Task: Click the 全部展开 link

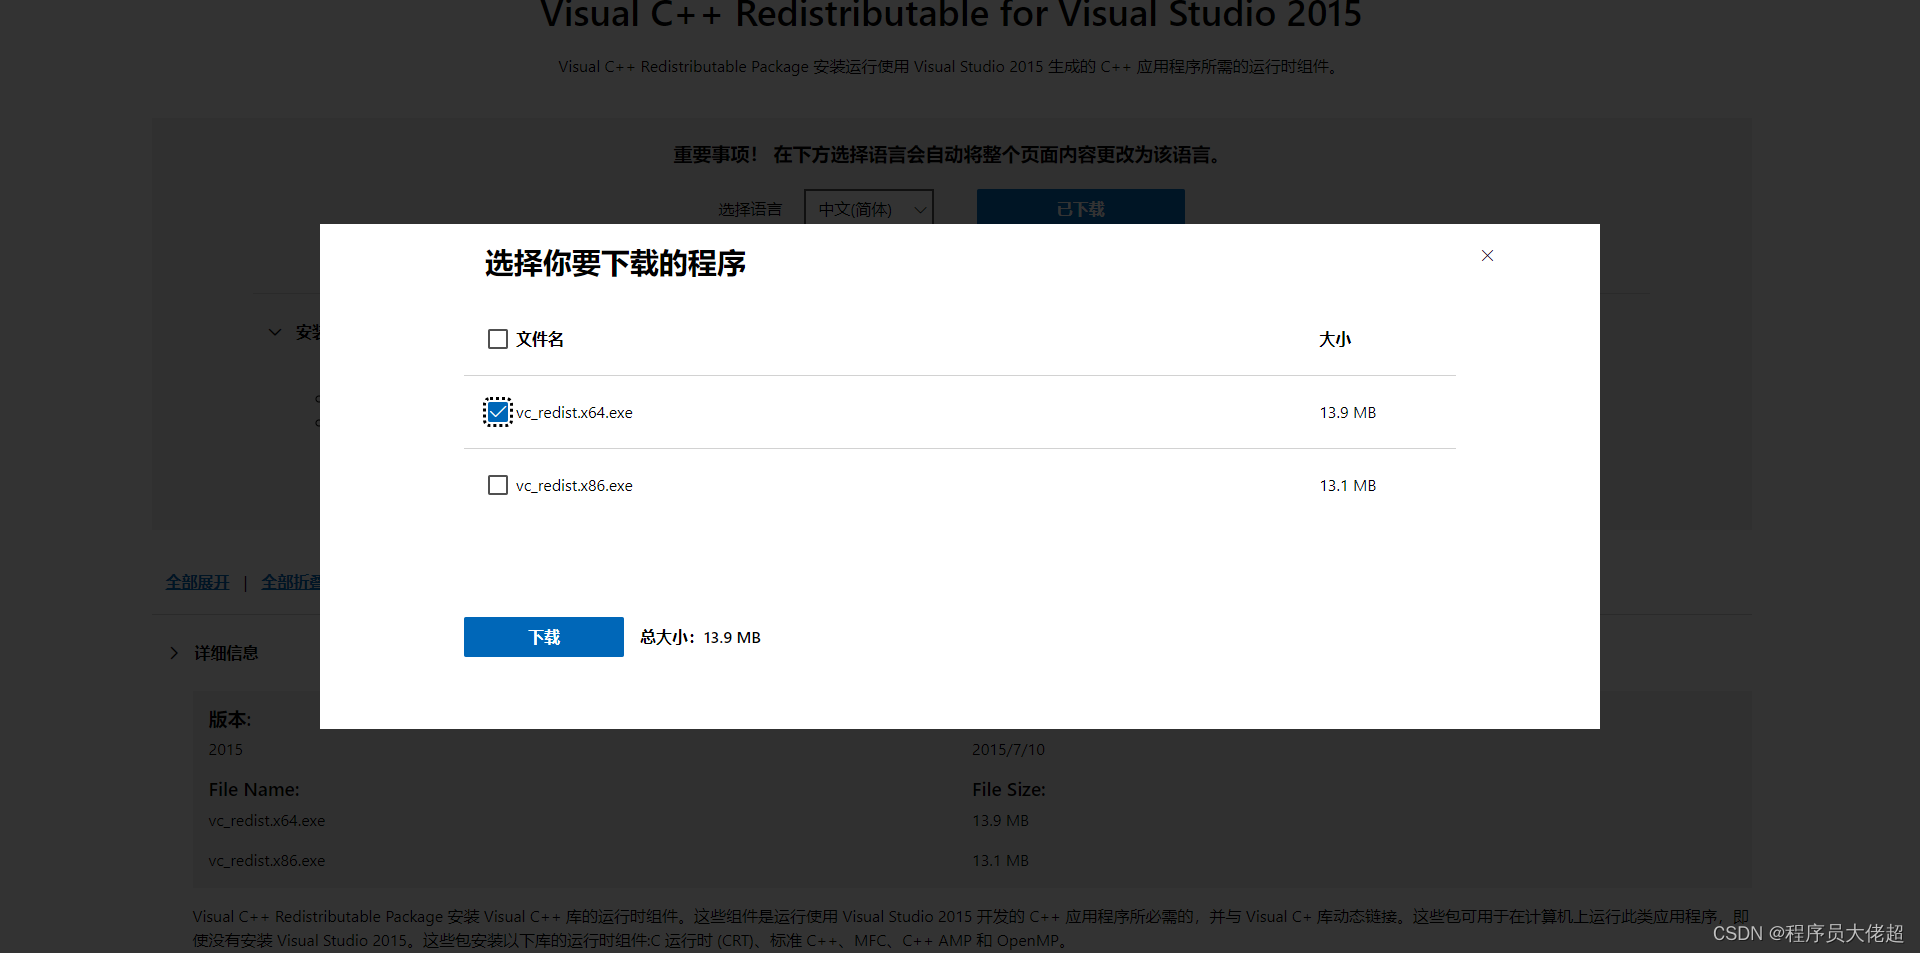Action: 198,582
